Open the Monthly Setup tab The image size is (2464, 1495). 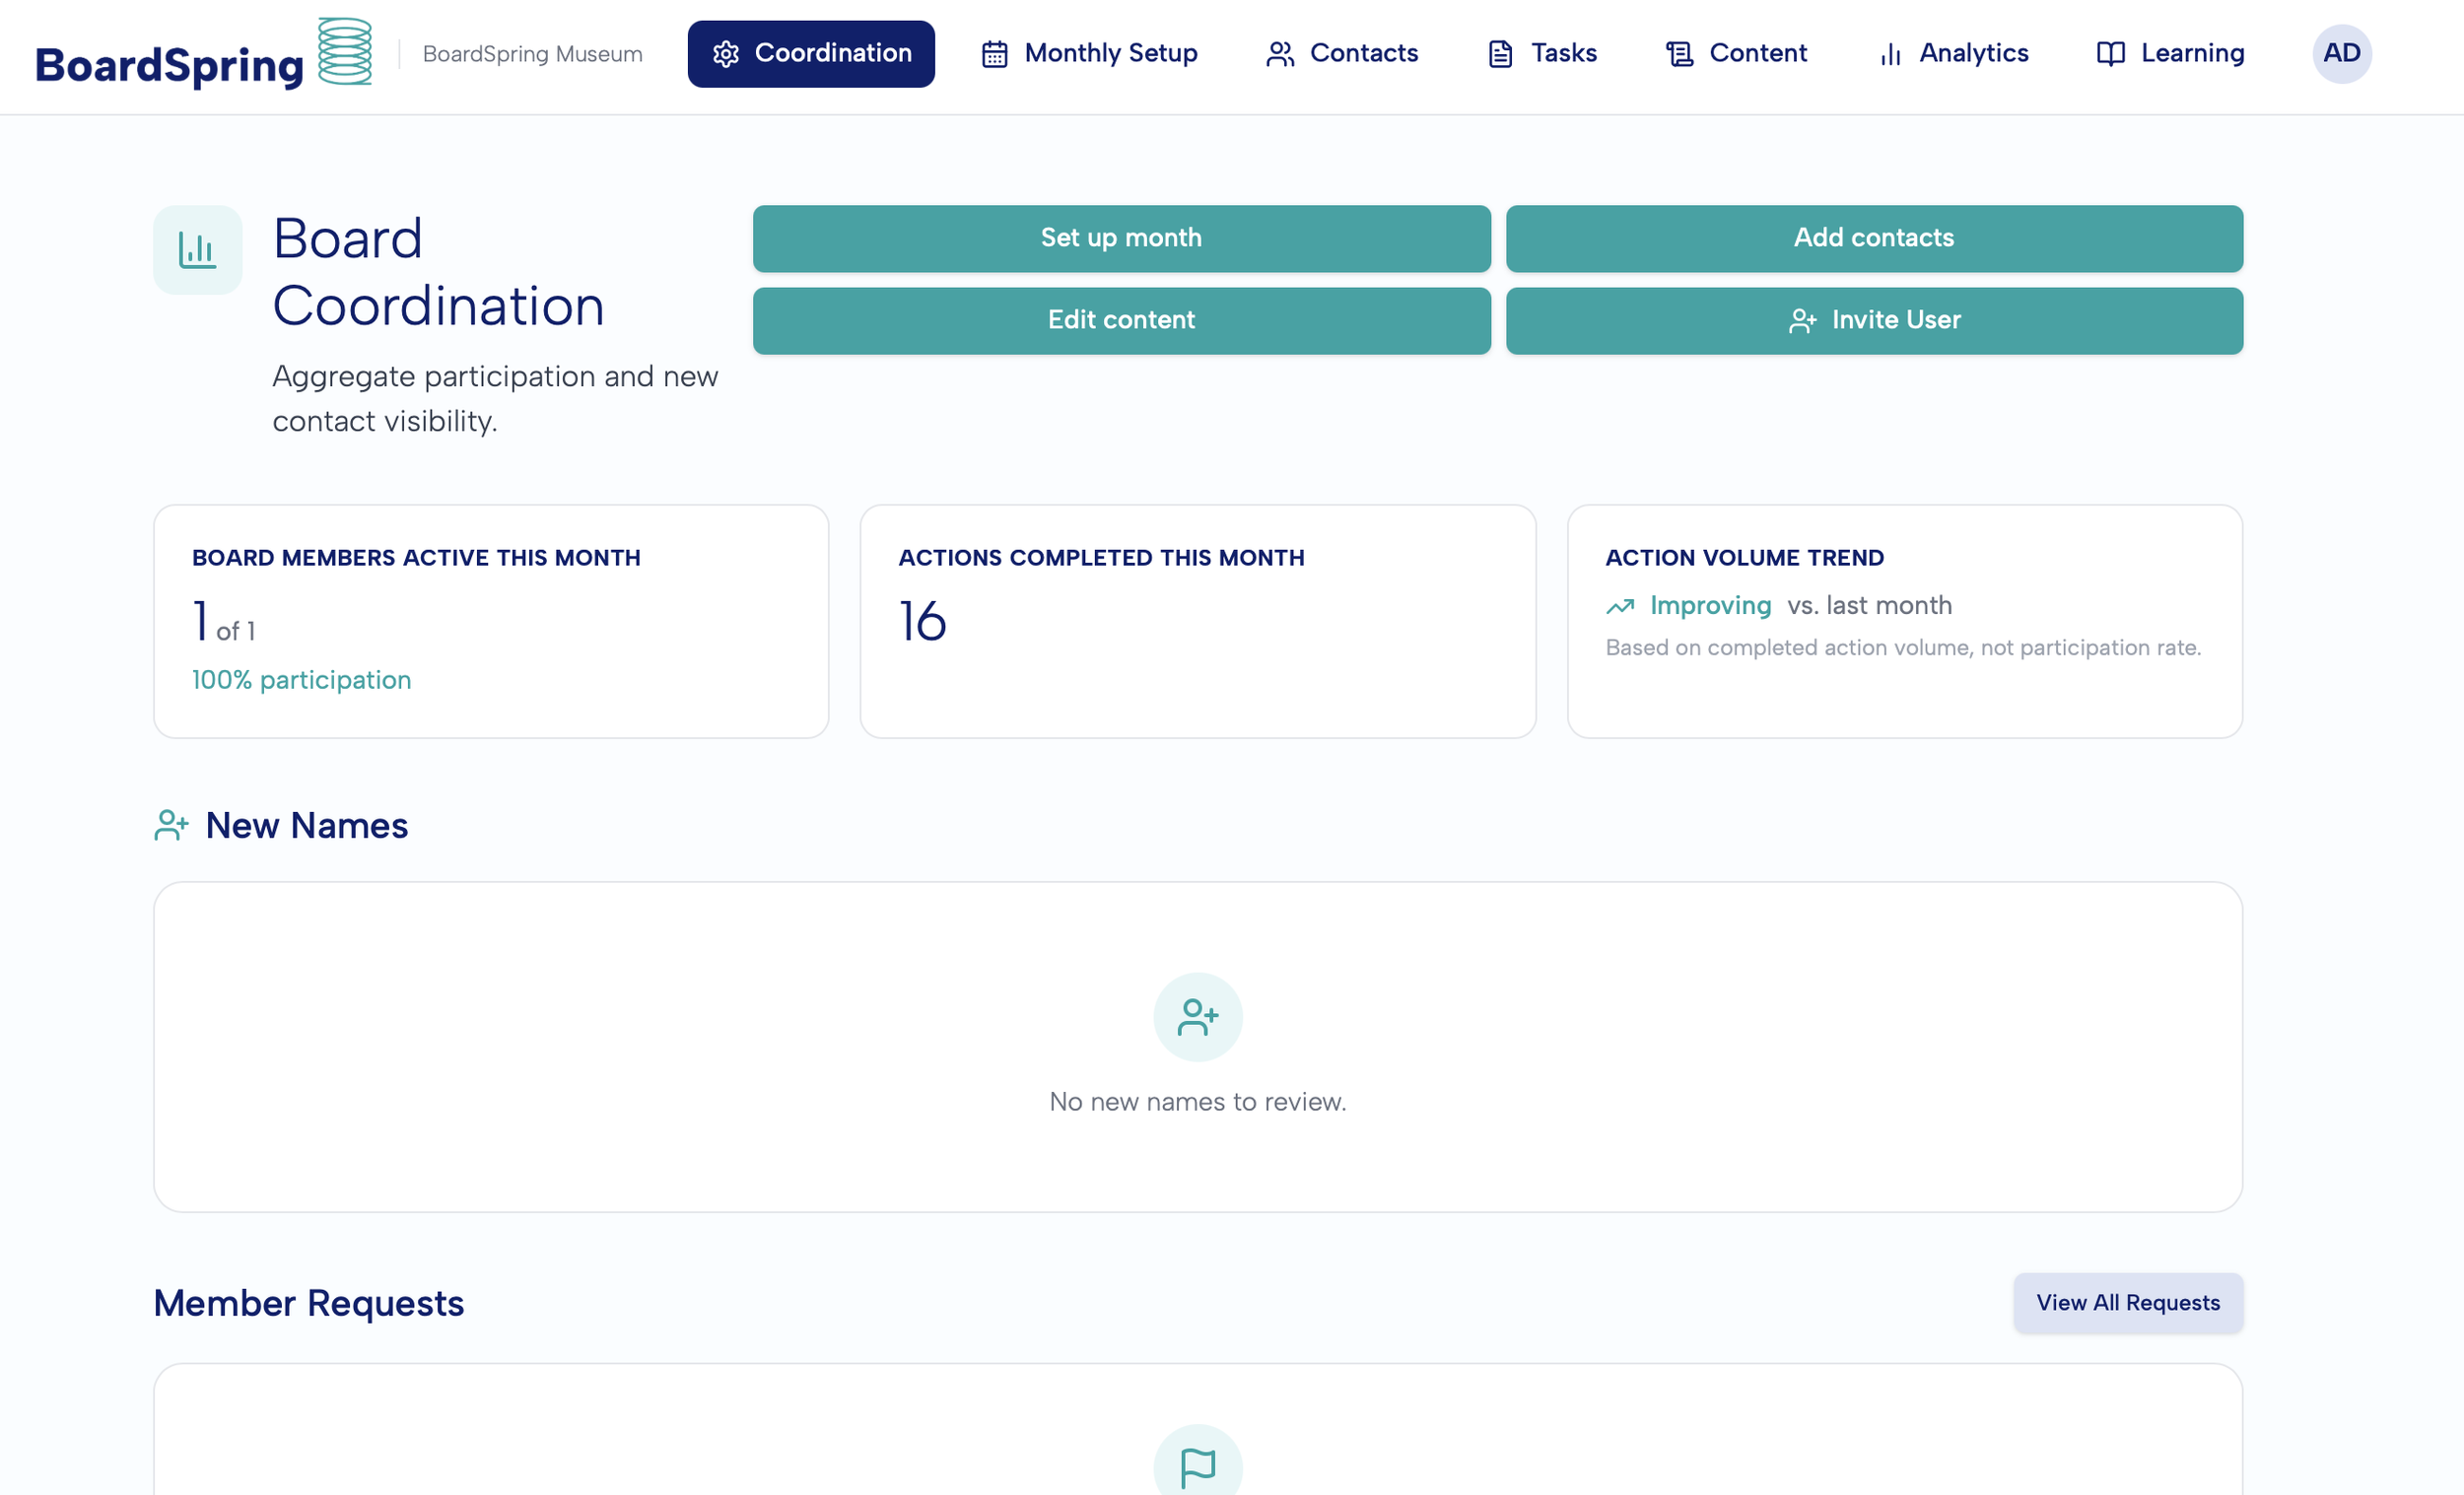click(1090, 54)
